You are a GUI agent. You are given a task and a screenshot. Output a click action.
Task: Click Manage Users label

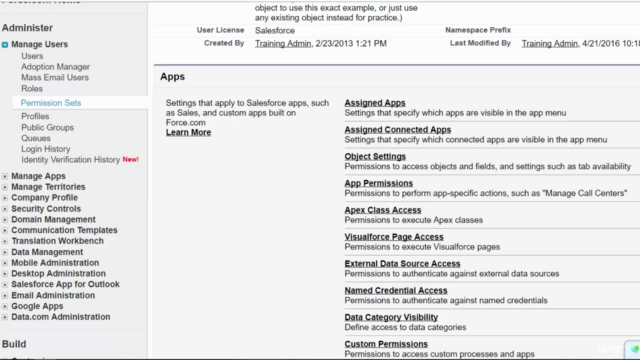(40, 44)
